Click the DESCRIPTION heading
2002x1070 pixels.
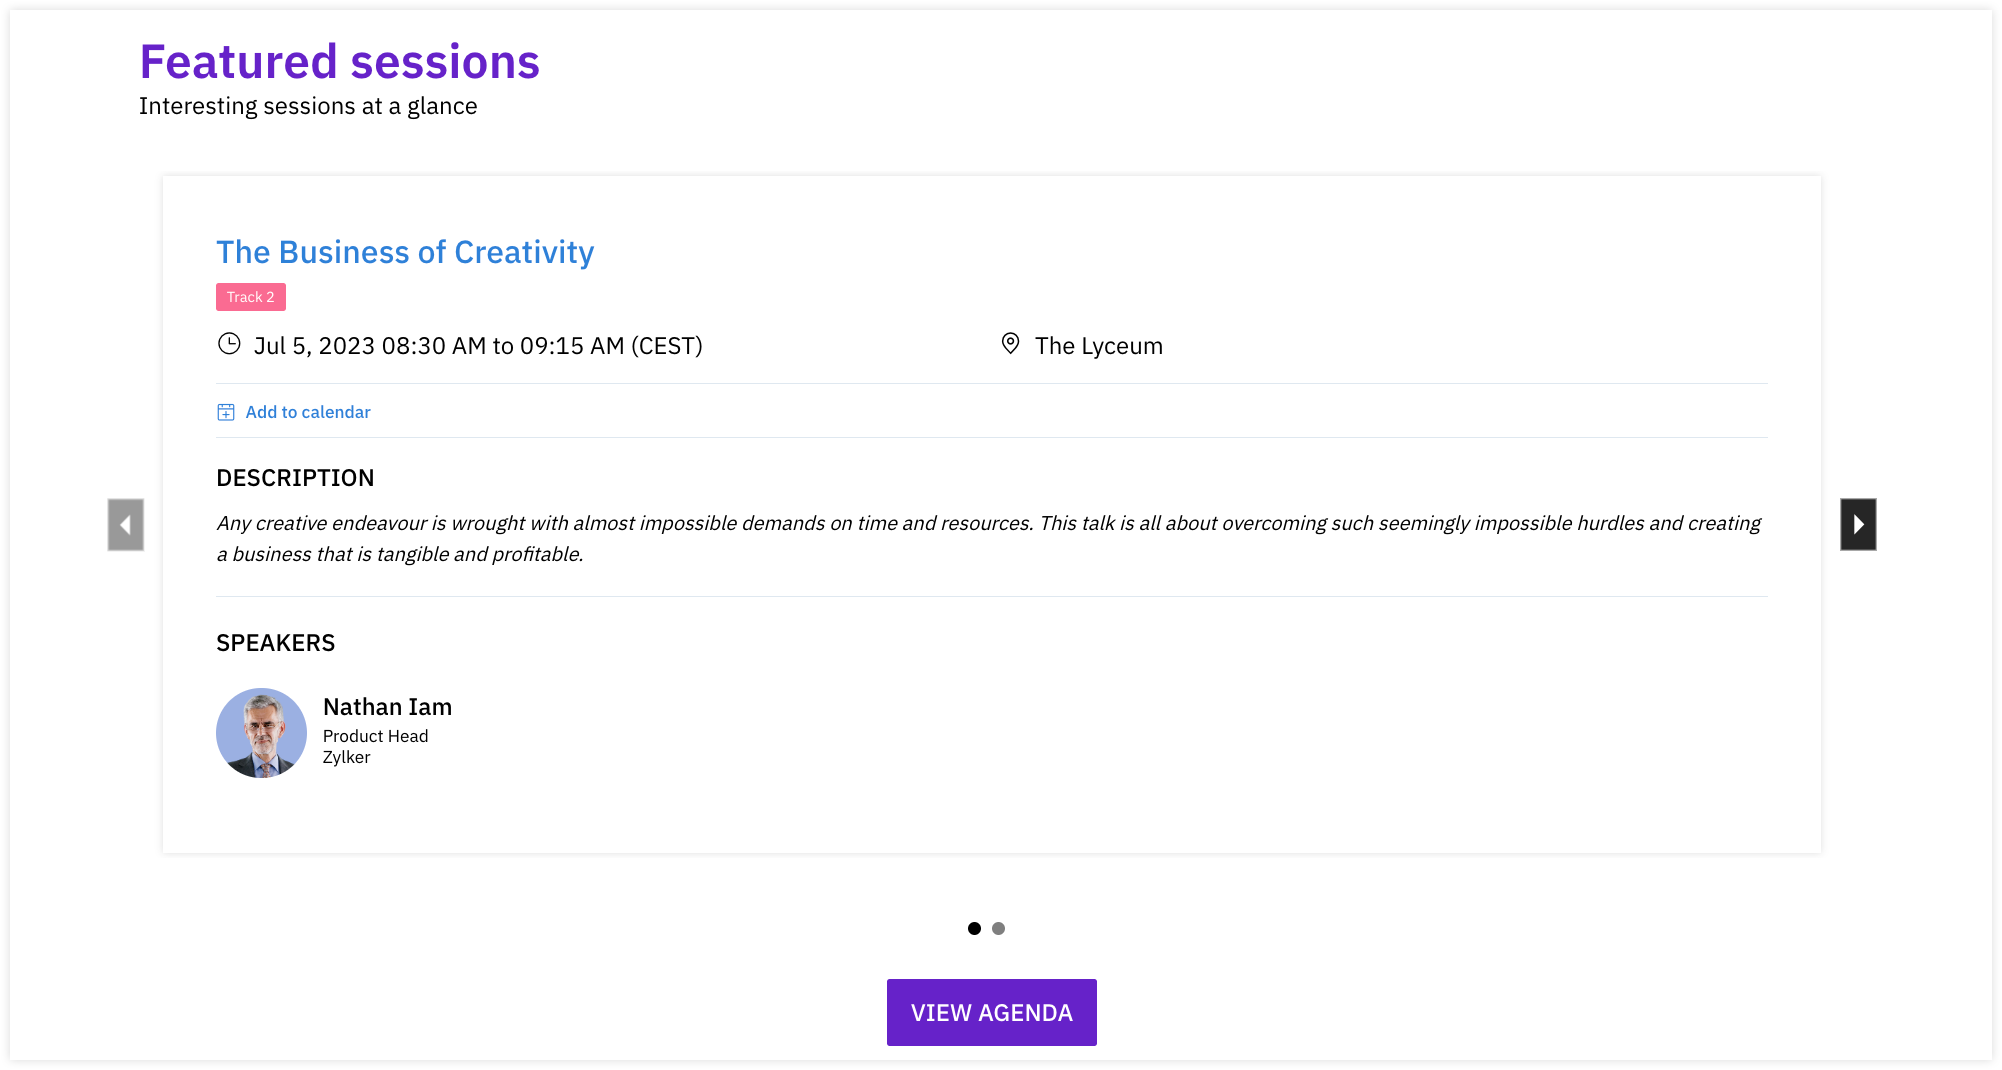tap(295, 478)
